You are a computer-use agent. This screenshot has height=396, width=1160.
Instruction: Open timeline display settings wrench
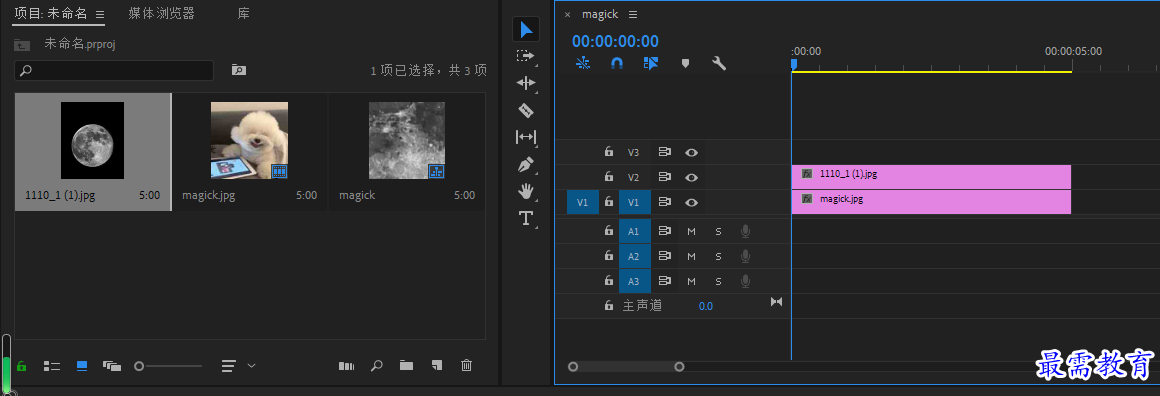coord(718,64)
